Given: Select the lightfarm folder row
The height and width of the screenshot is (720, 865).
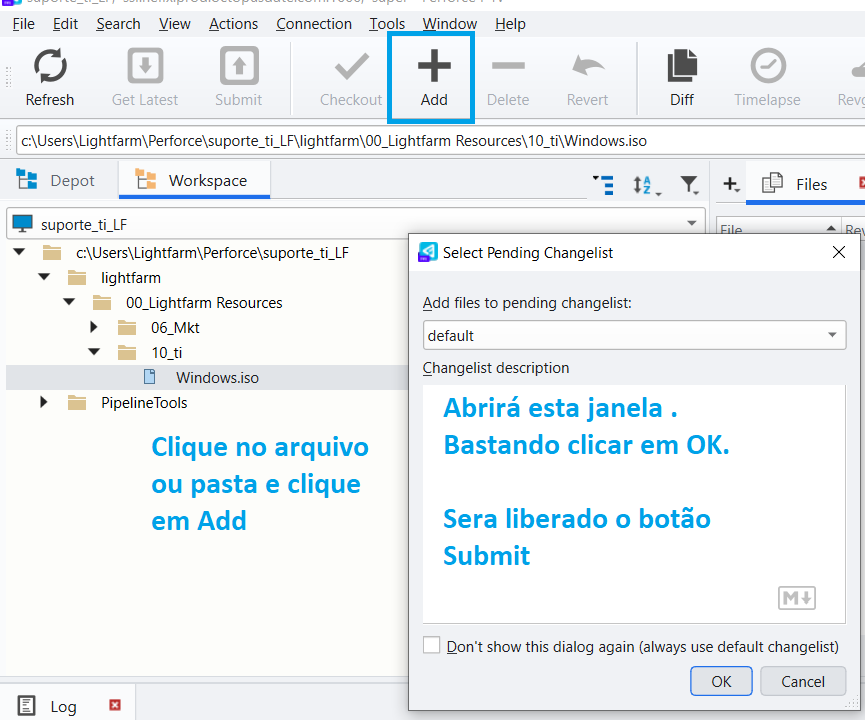Looking at the screenshot, I should 207,278.
